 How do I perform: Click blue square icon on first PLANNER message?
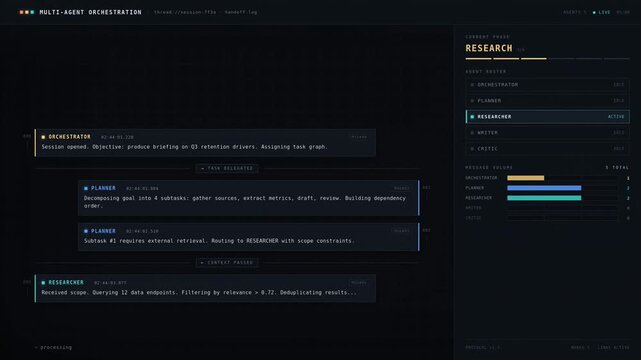pyautogui.click(x=86, y=188)
